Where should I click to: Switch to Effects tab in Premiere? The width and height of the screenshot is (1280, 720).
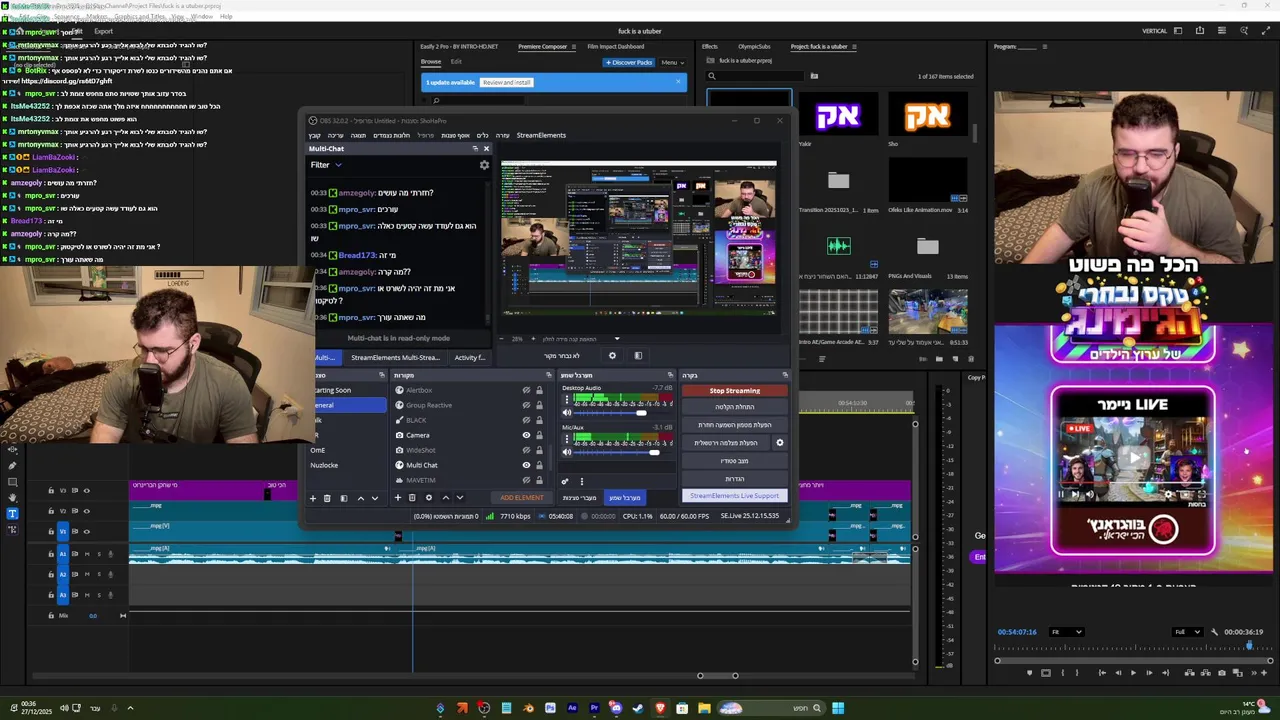click(710, 47)
